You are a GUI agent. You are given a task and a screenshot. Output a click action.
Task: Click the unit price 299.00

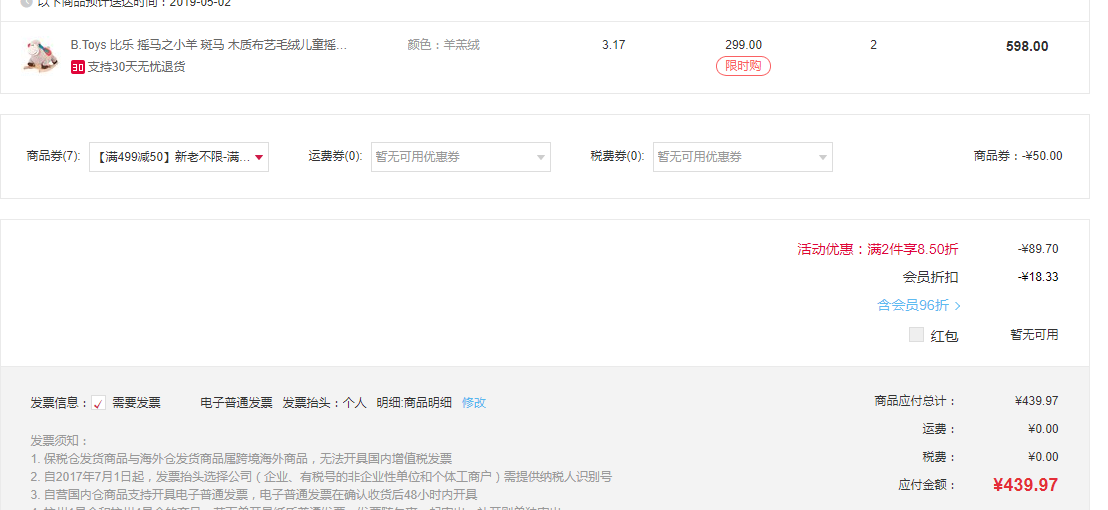743,45
